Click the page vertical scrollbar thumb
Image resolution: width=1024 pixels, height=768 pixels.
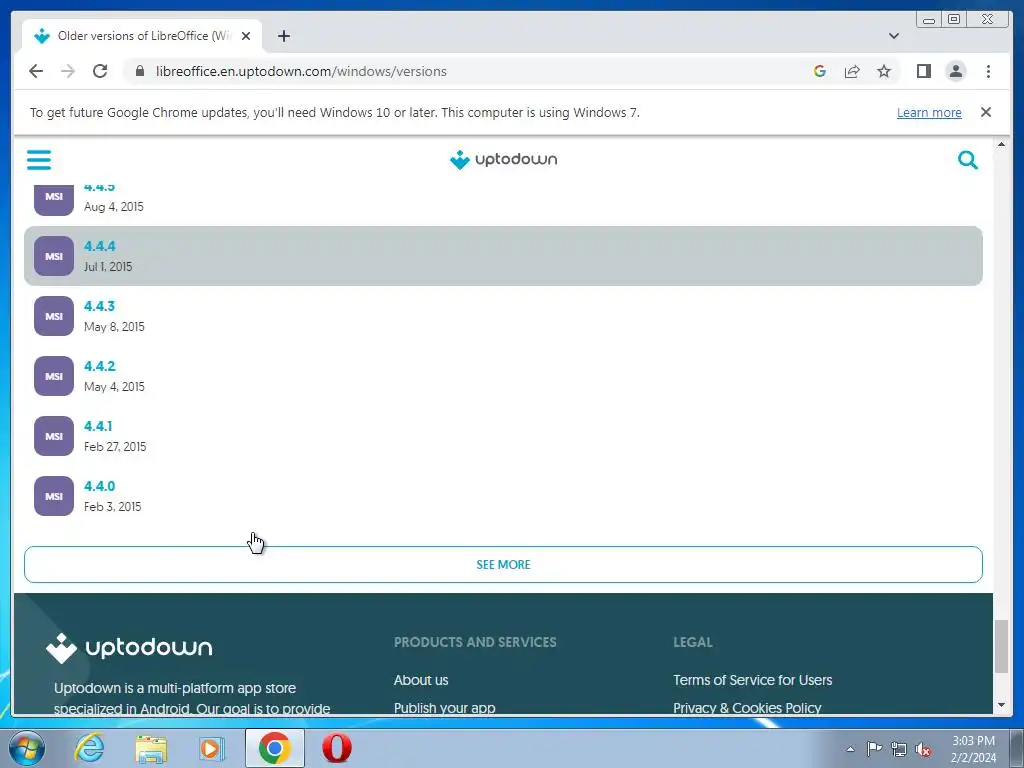(1001, 646)
